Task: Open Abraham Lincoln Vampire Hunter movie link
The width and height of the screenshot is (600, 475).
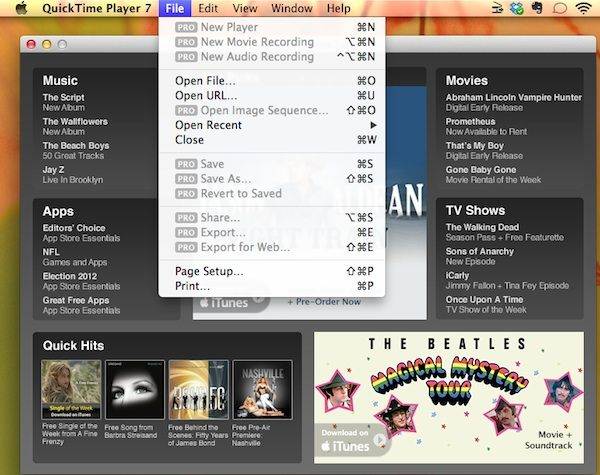Action: 514,102
